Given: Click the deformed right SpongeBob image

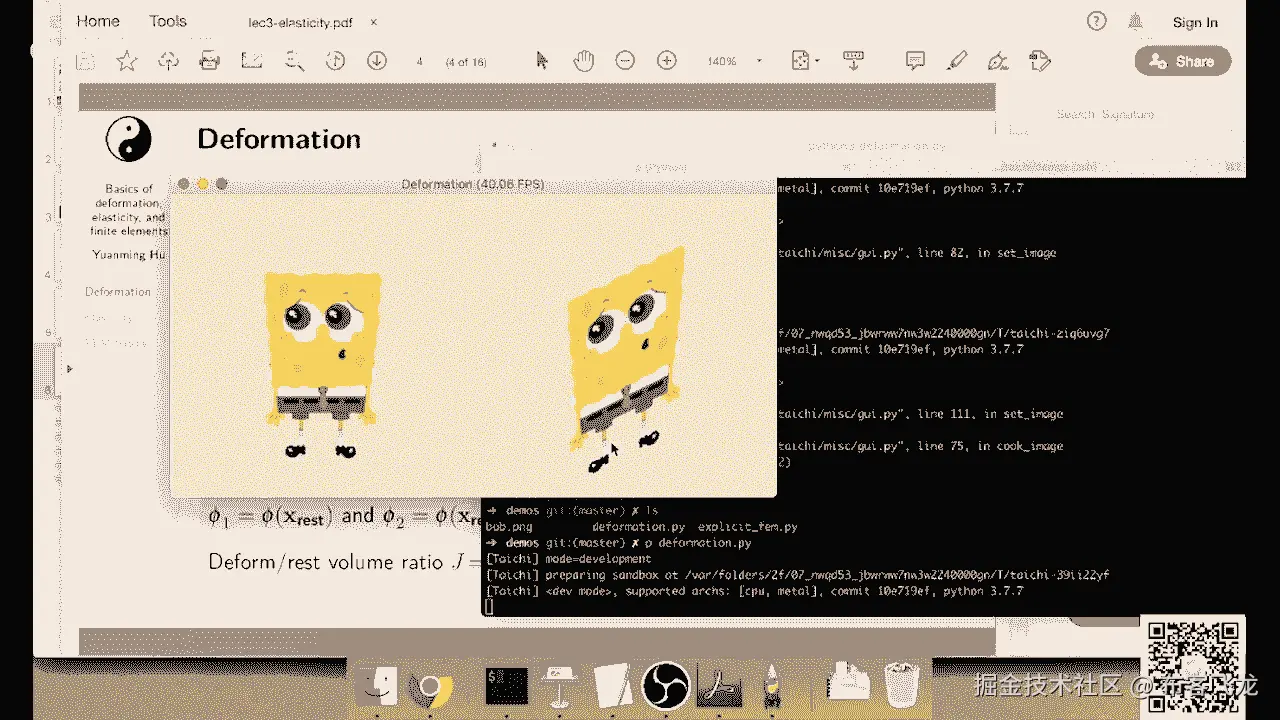Looking at the screenshot, I should pyautogui.click(x=628, y=360).
